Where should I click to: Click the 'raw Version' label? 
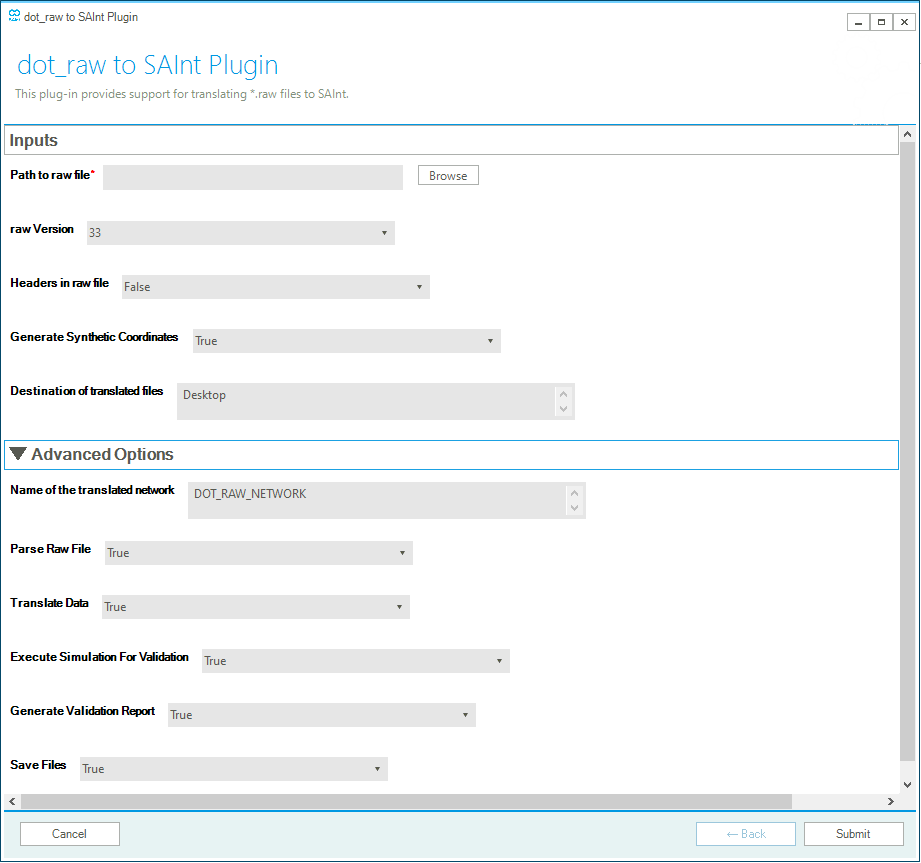[42, 229]
